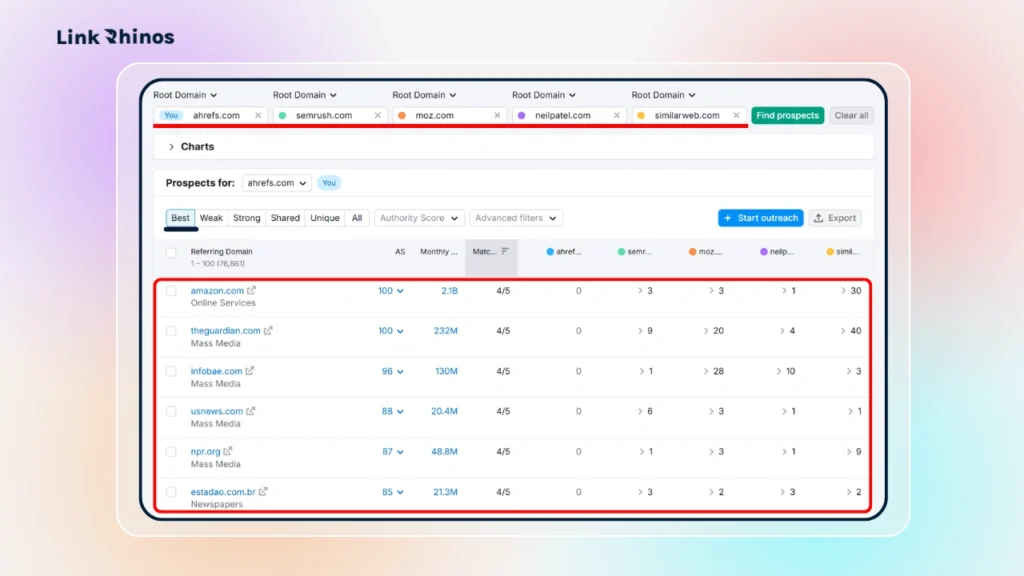Remove semrush.com domain with its X icon
The image size is (1024, 576).
pyautogui.click(x=377, y=116)
